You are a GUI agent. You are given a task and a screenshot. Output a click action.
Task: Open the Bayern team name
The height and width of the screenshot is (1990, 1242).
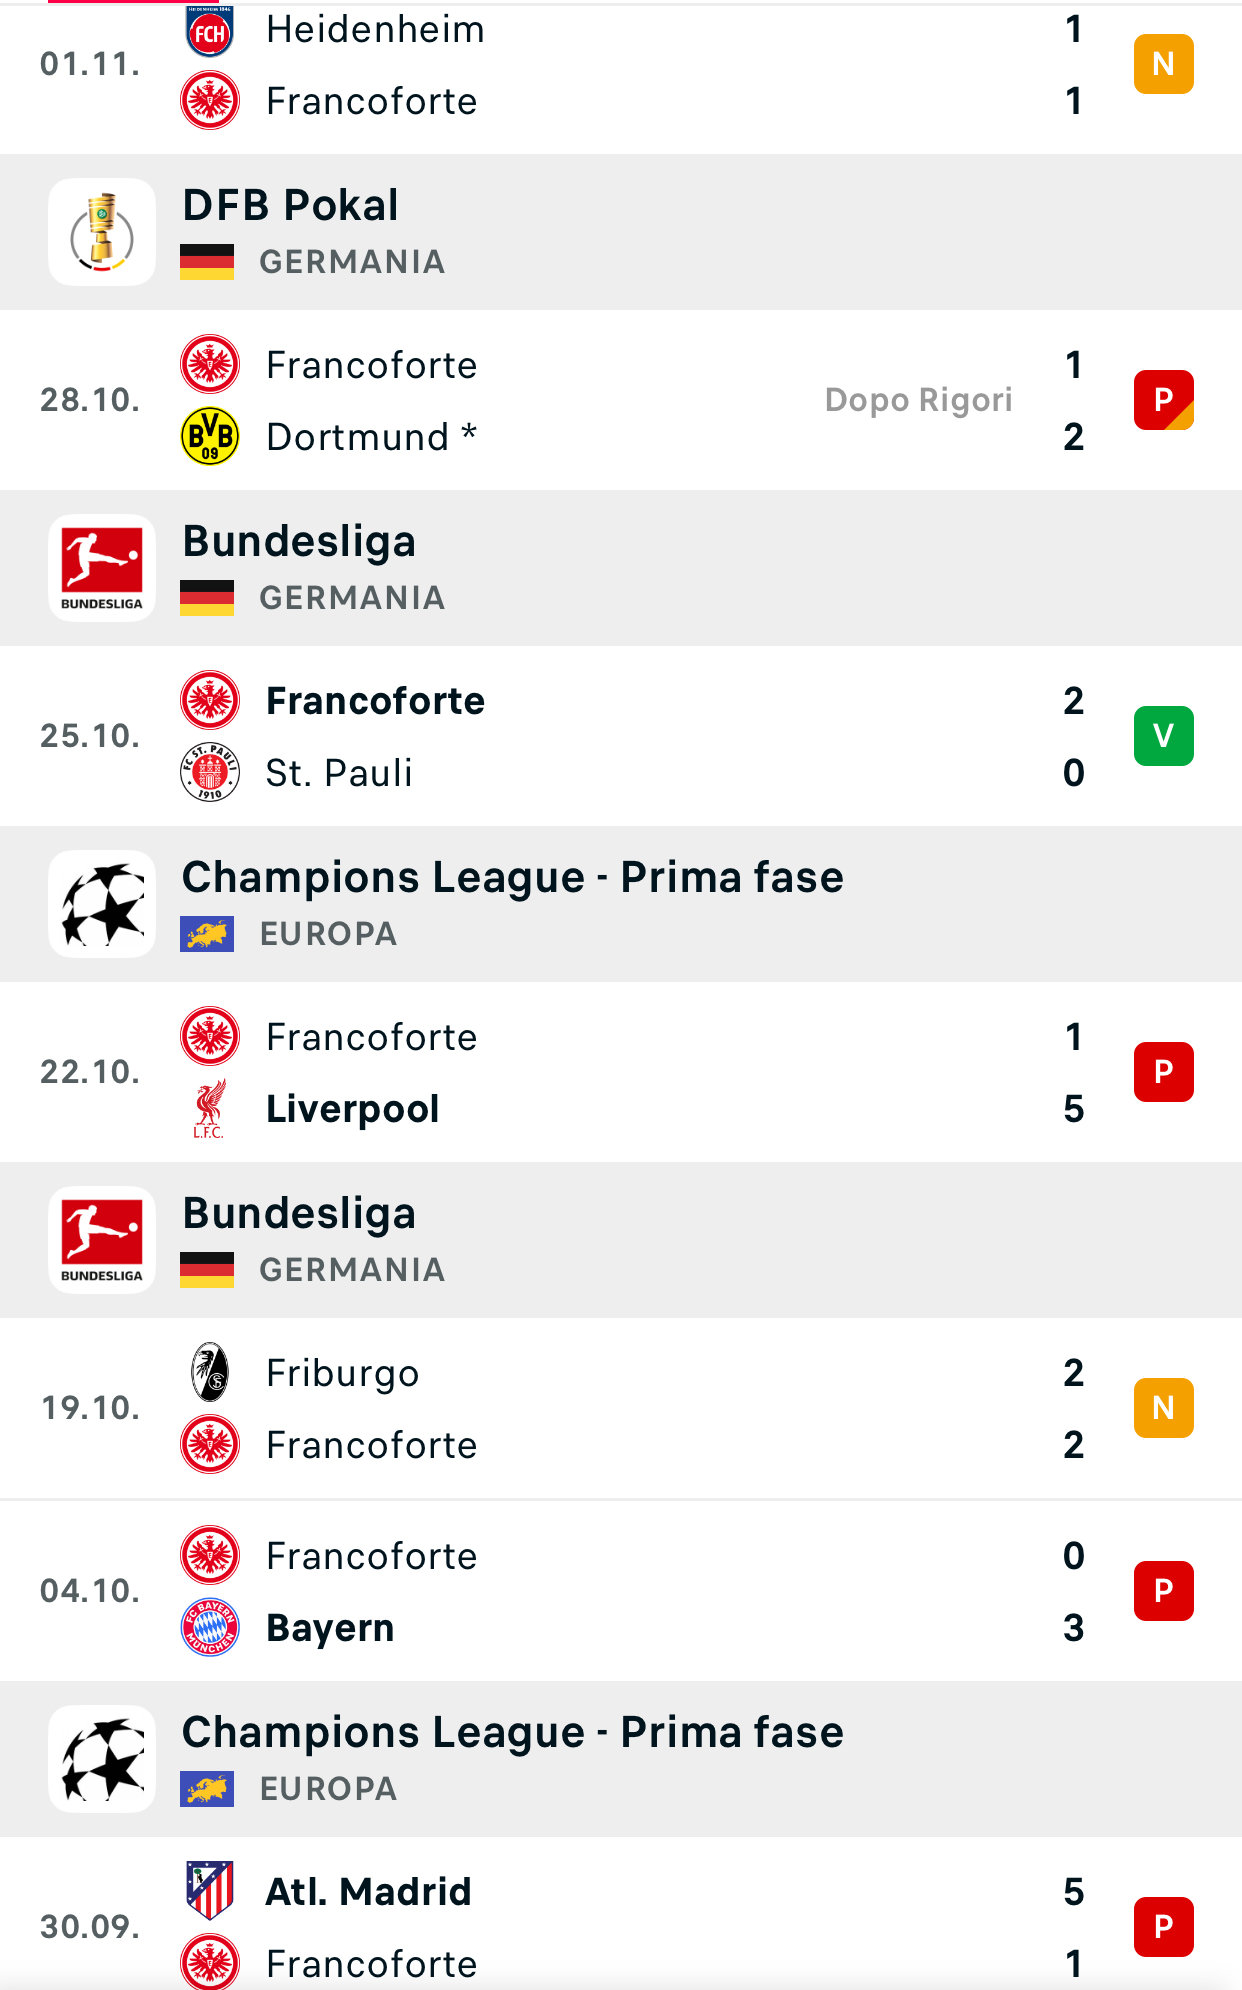pyautogui.click(x=330, y=1628)
